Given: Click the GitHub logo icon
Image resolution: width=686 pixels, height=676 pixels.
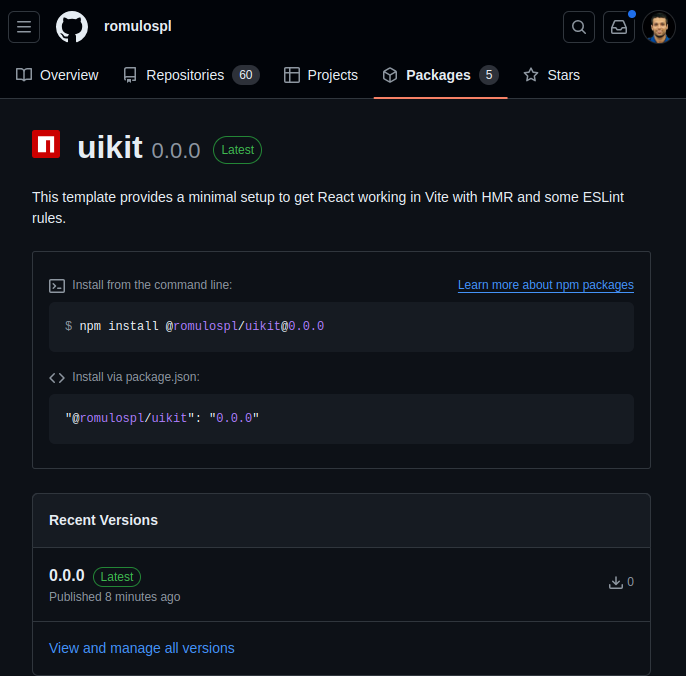Looking at the screenshot, I should click(72, 27).
